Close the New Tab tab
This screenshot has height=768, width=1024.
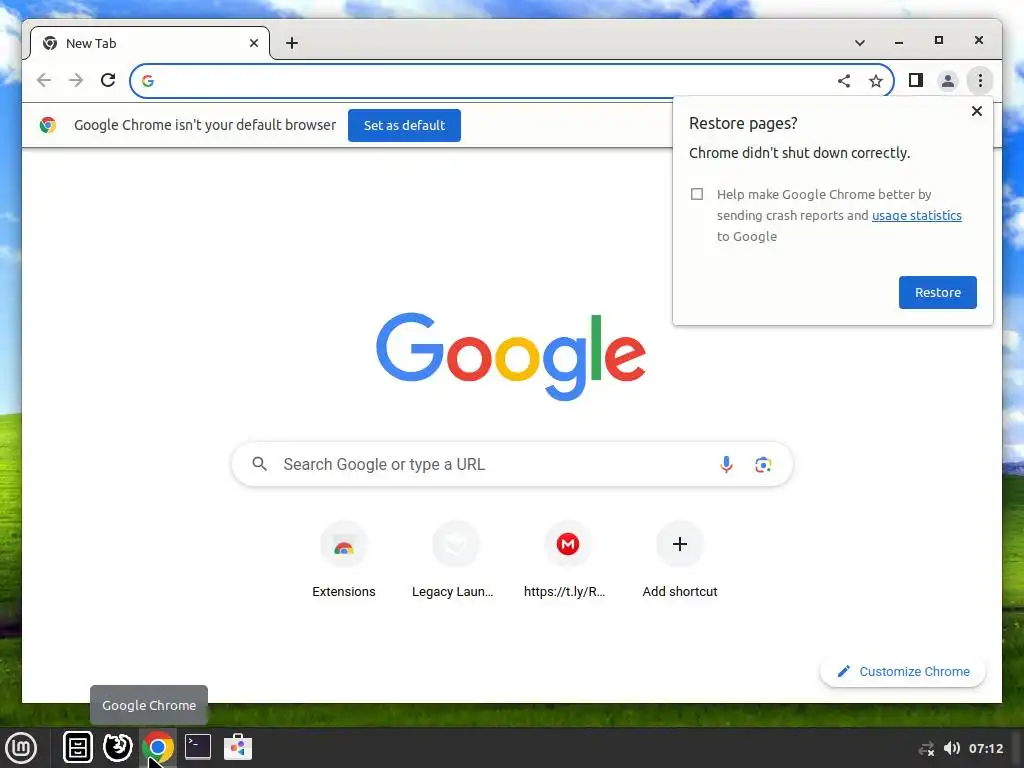pyautogui.click(x=254, y=43)
